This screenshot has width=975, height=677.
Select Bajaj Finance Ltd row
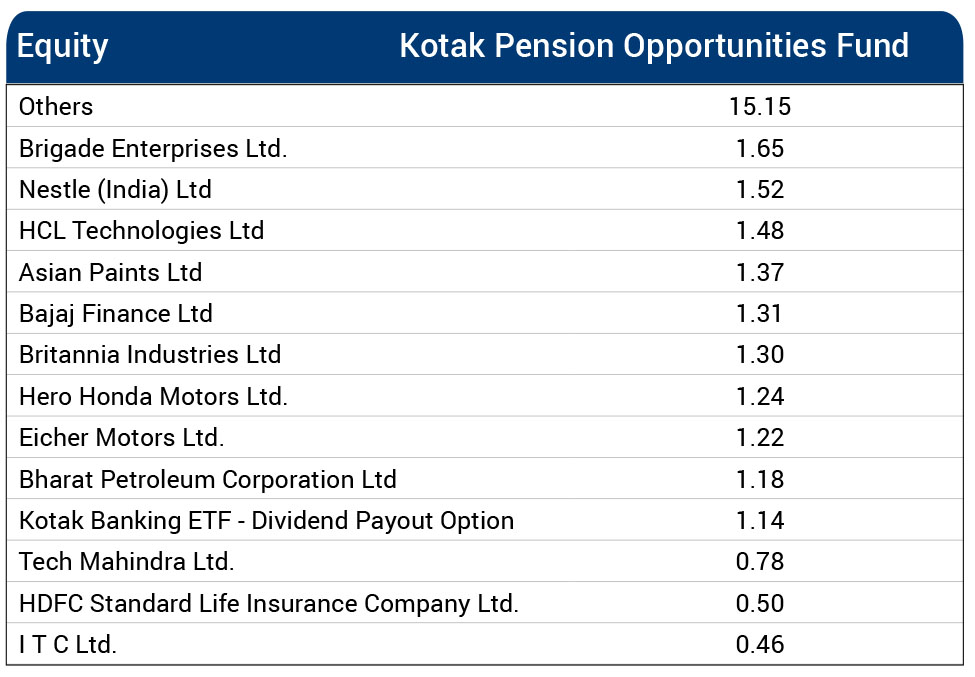(x=116, y=314)
